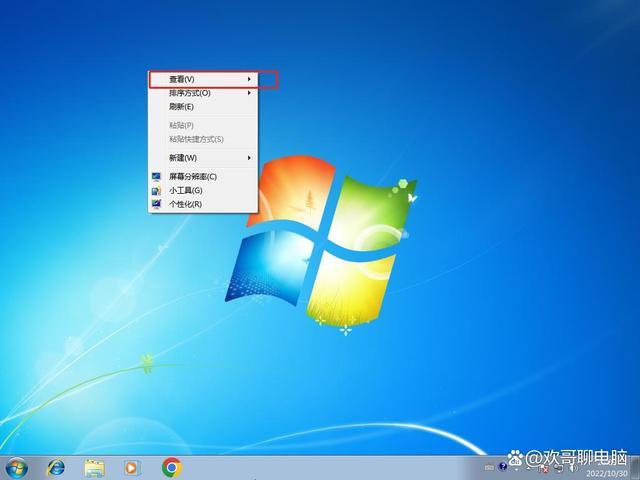Expand the arrow next to 排序方式(O)
The width and height of the screenshot is (640, 480).
point(249,93)
